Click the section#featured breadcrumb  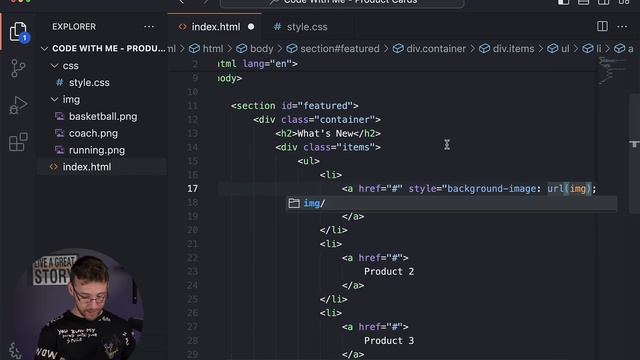tap(333, 49)
